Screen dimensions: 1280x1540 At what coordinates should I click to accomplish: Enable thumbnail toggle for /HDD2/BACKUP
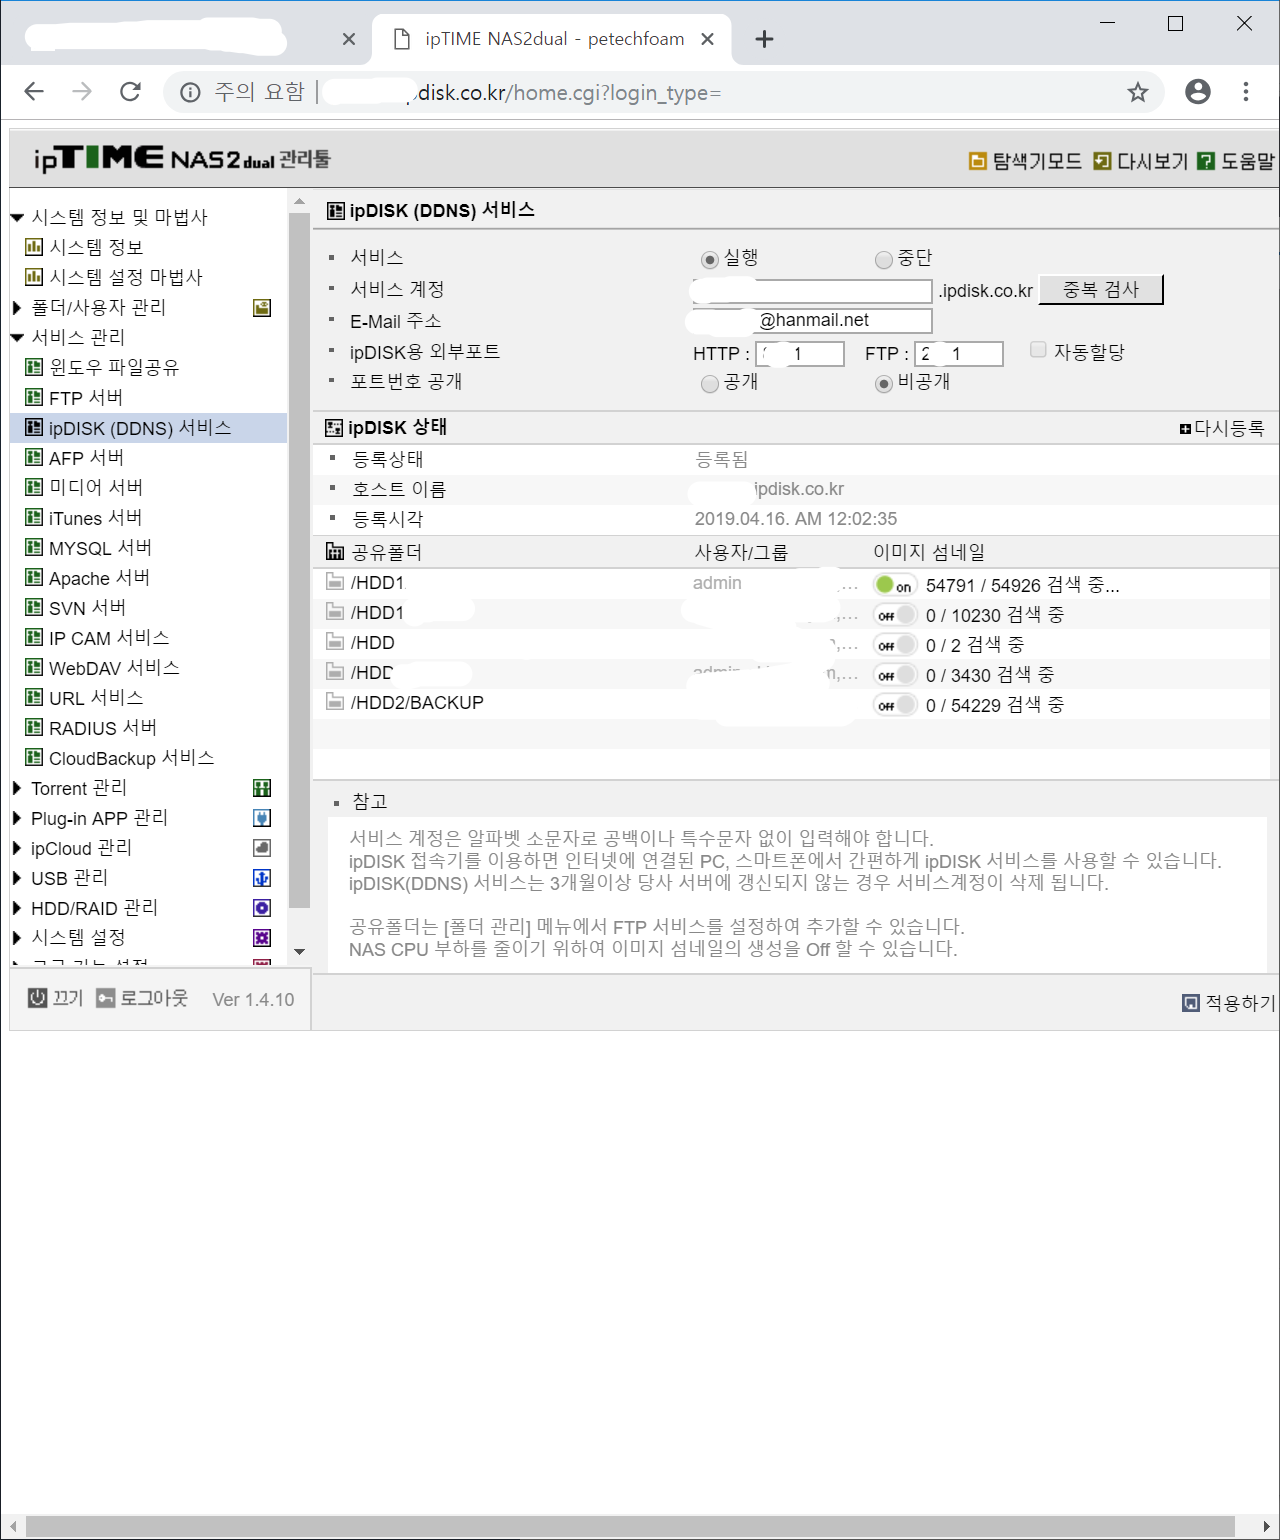tap(895, 705)
